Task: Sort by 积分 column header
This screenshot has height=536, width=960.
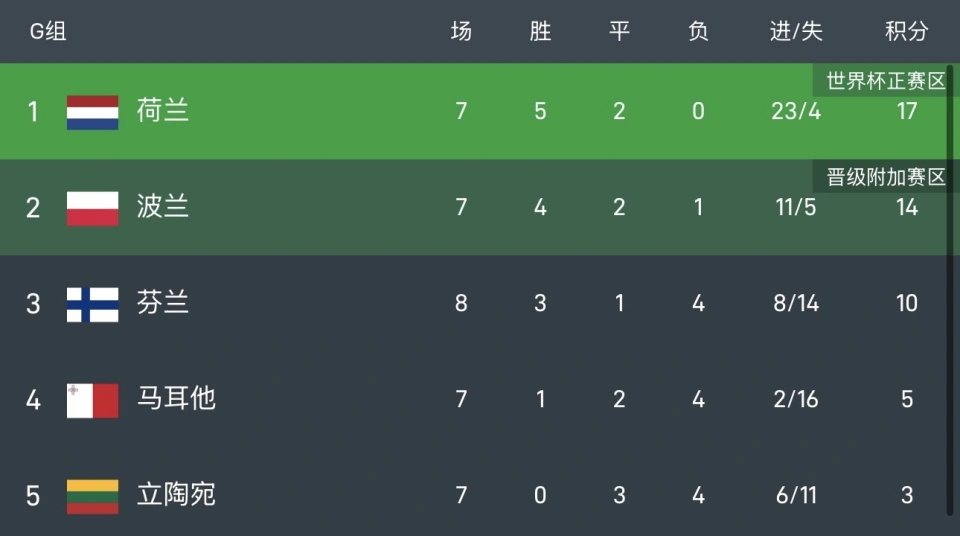Action: (x=906, y=31)
